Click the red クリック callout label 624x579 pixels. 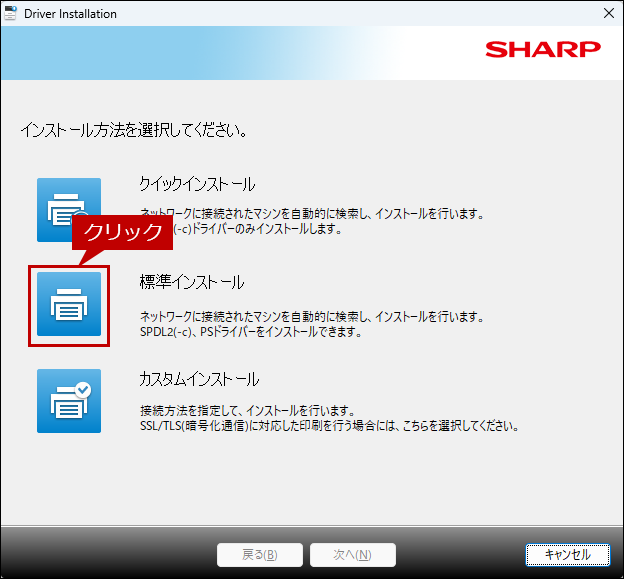(x=121, y=232)
